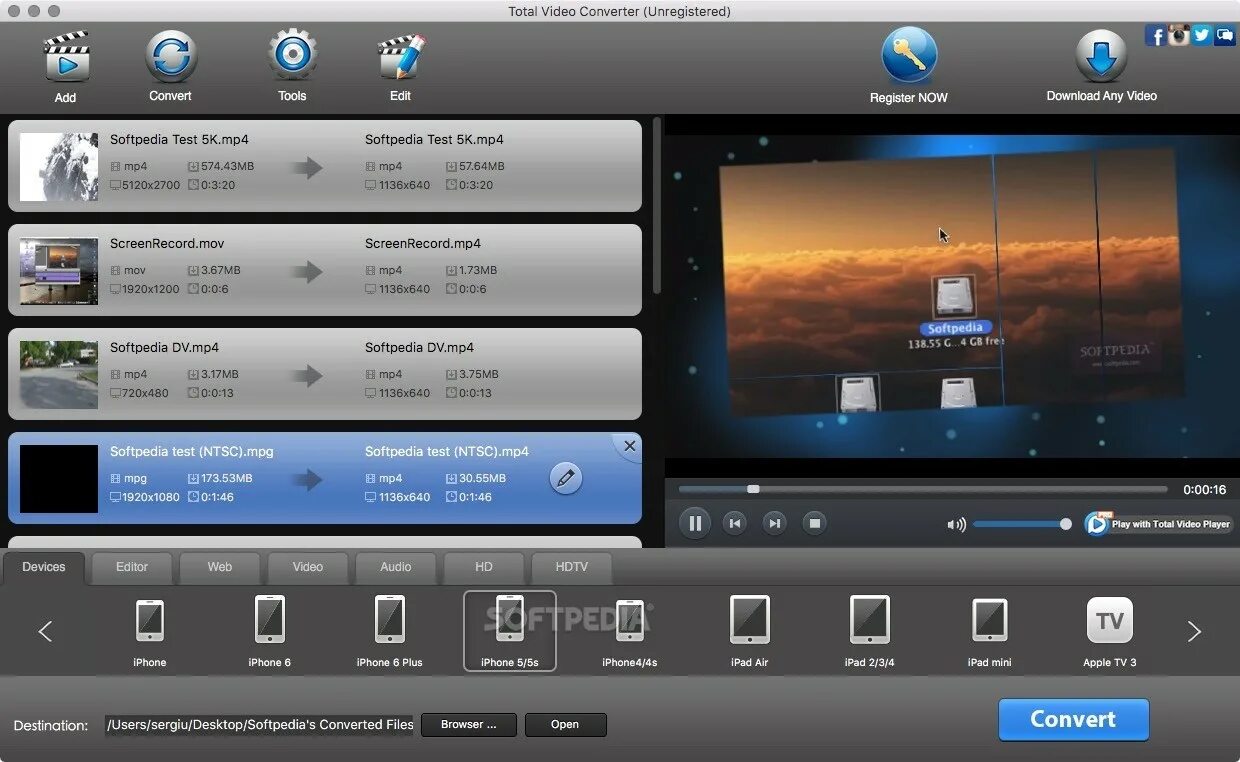Click Play with Total Video Player
Image resolution: width=1240 pixels, height=762 pixels.
click(1158, 524)
